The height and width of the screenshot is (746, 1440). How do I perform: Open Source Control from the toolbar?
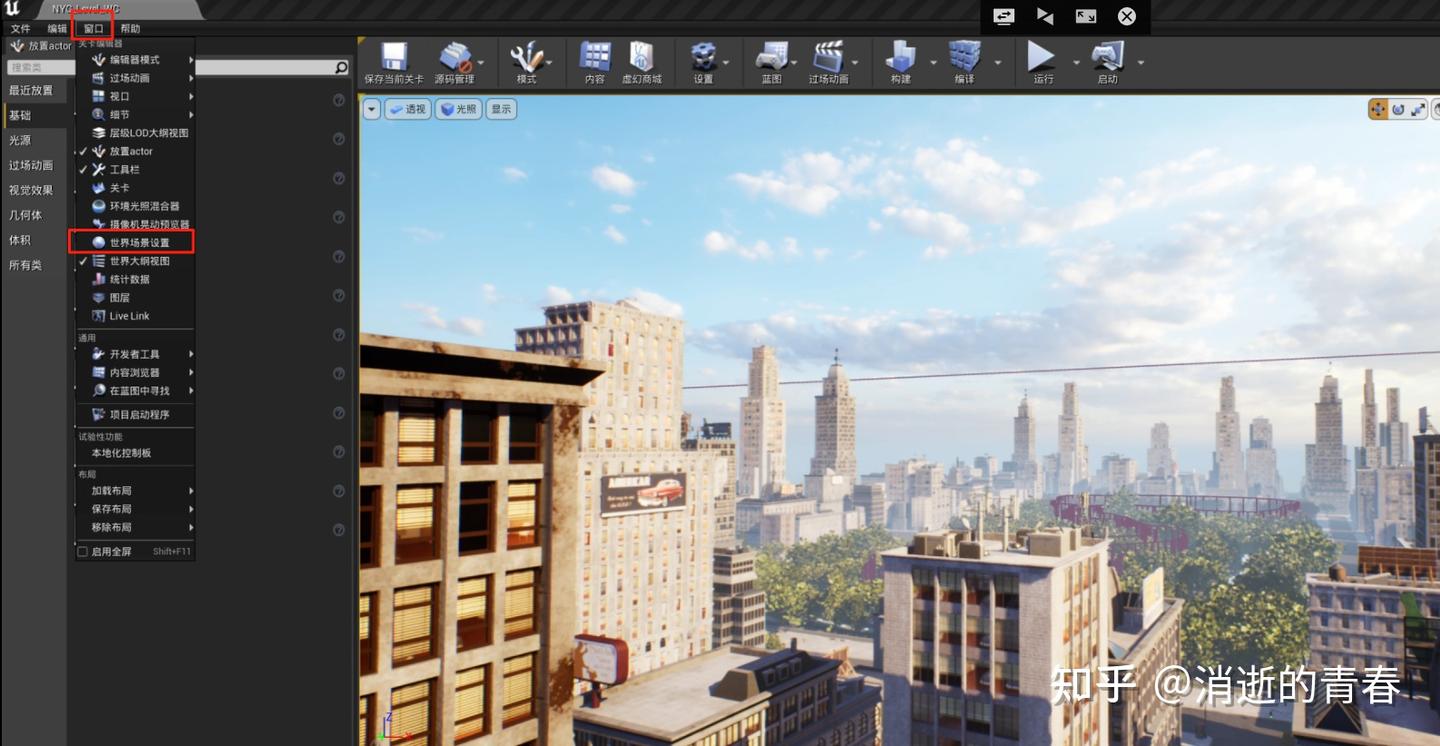pos(455,62)
